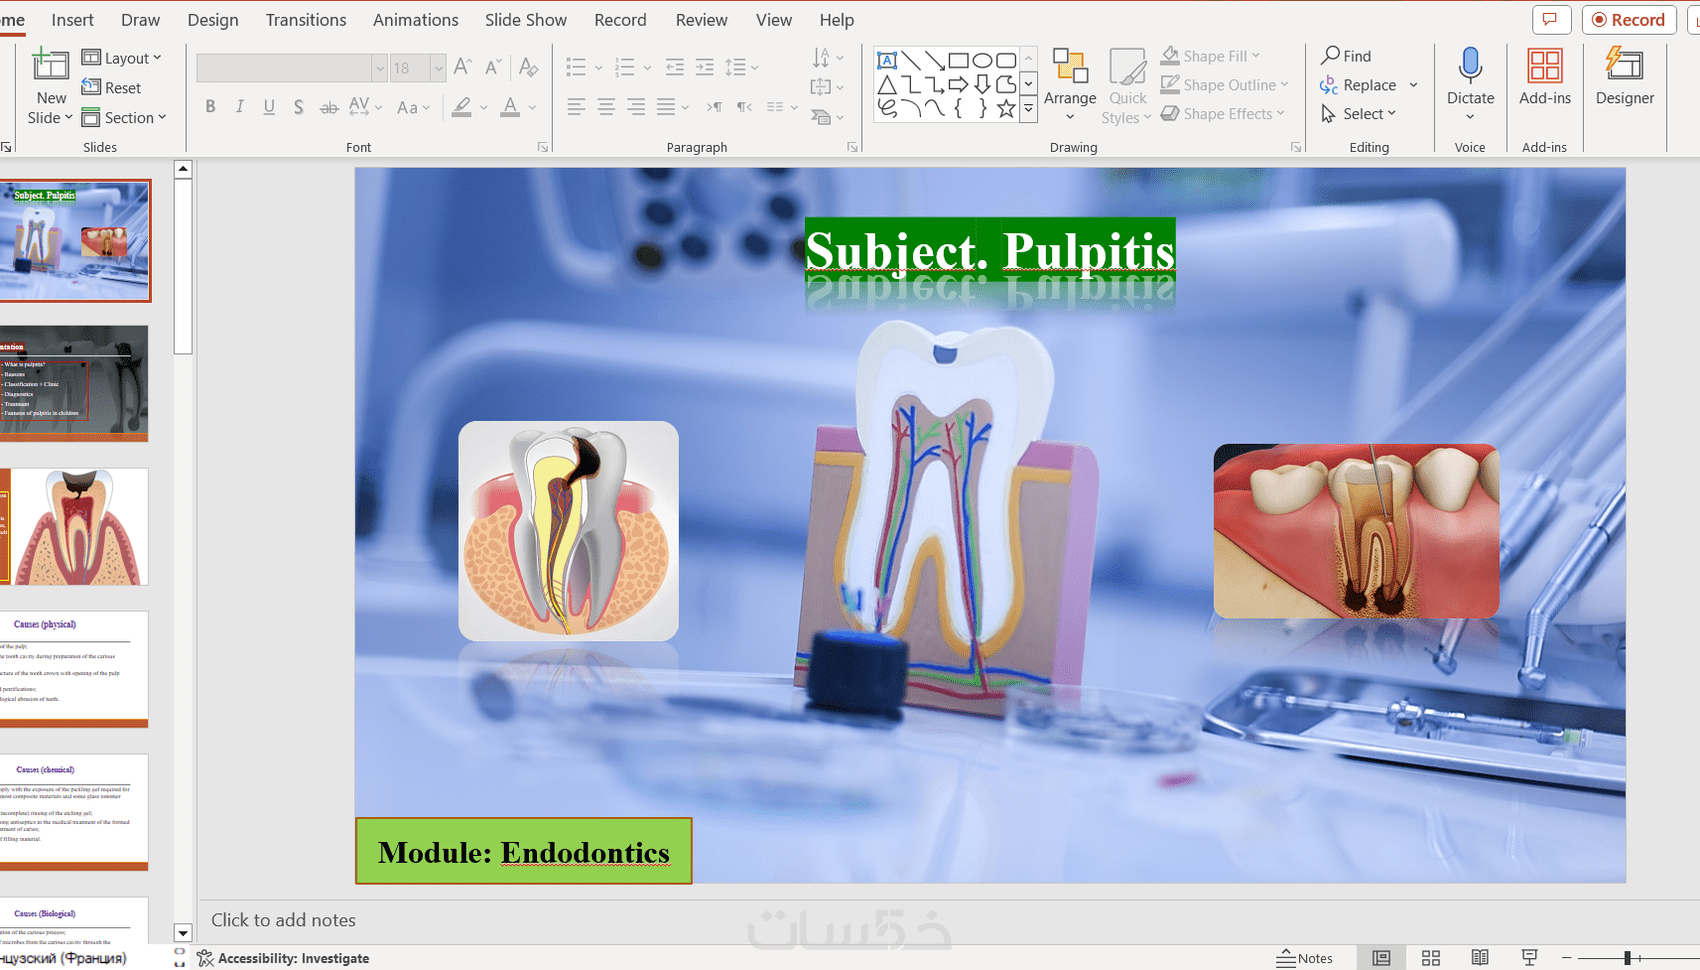This screenshot has width=1700, height=970.
Task: Open the Animations tab
Action: tap(416, 20)
